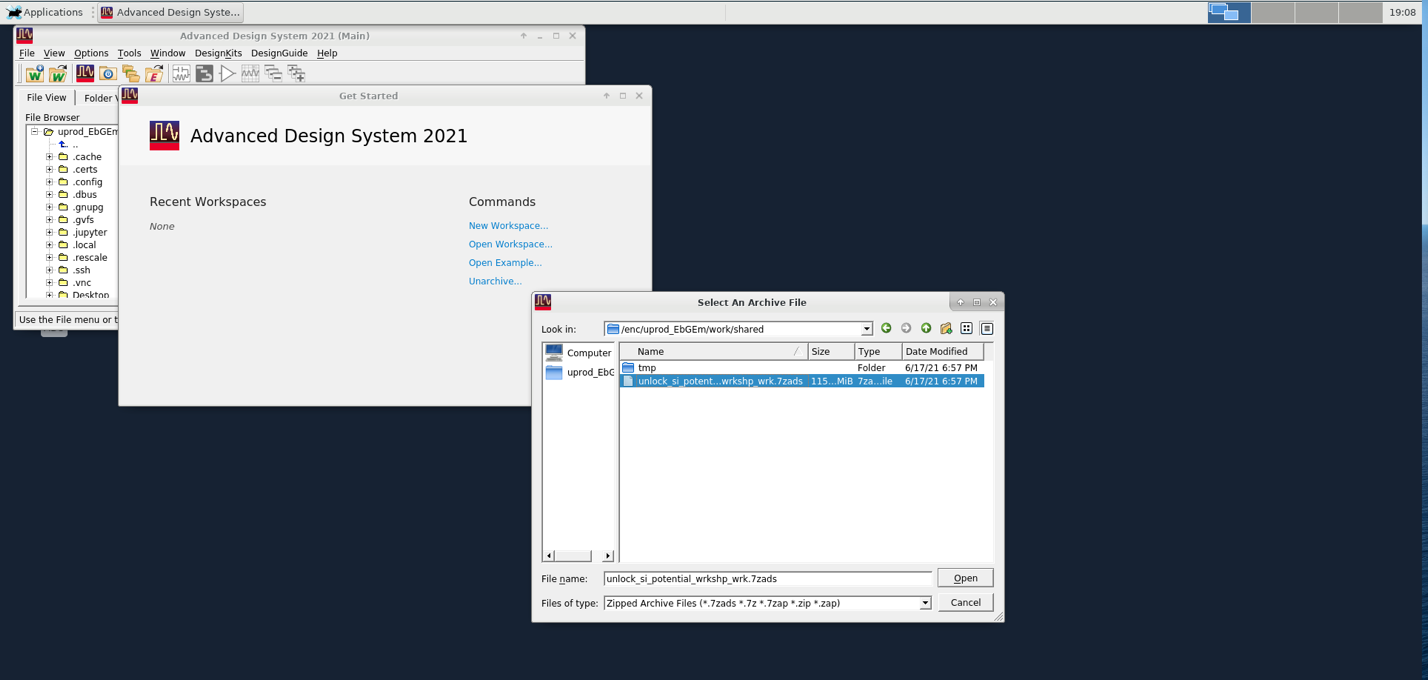Open the Files of type dropdown

coord(925,603)
